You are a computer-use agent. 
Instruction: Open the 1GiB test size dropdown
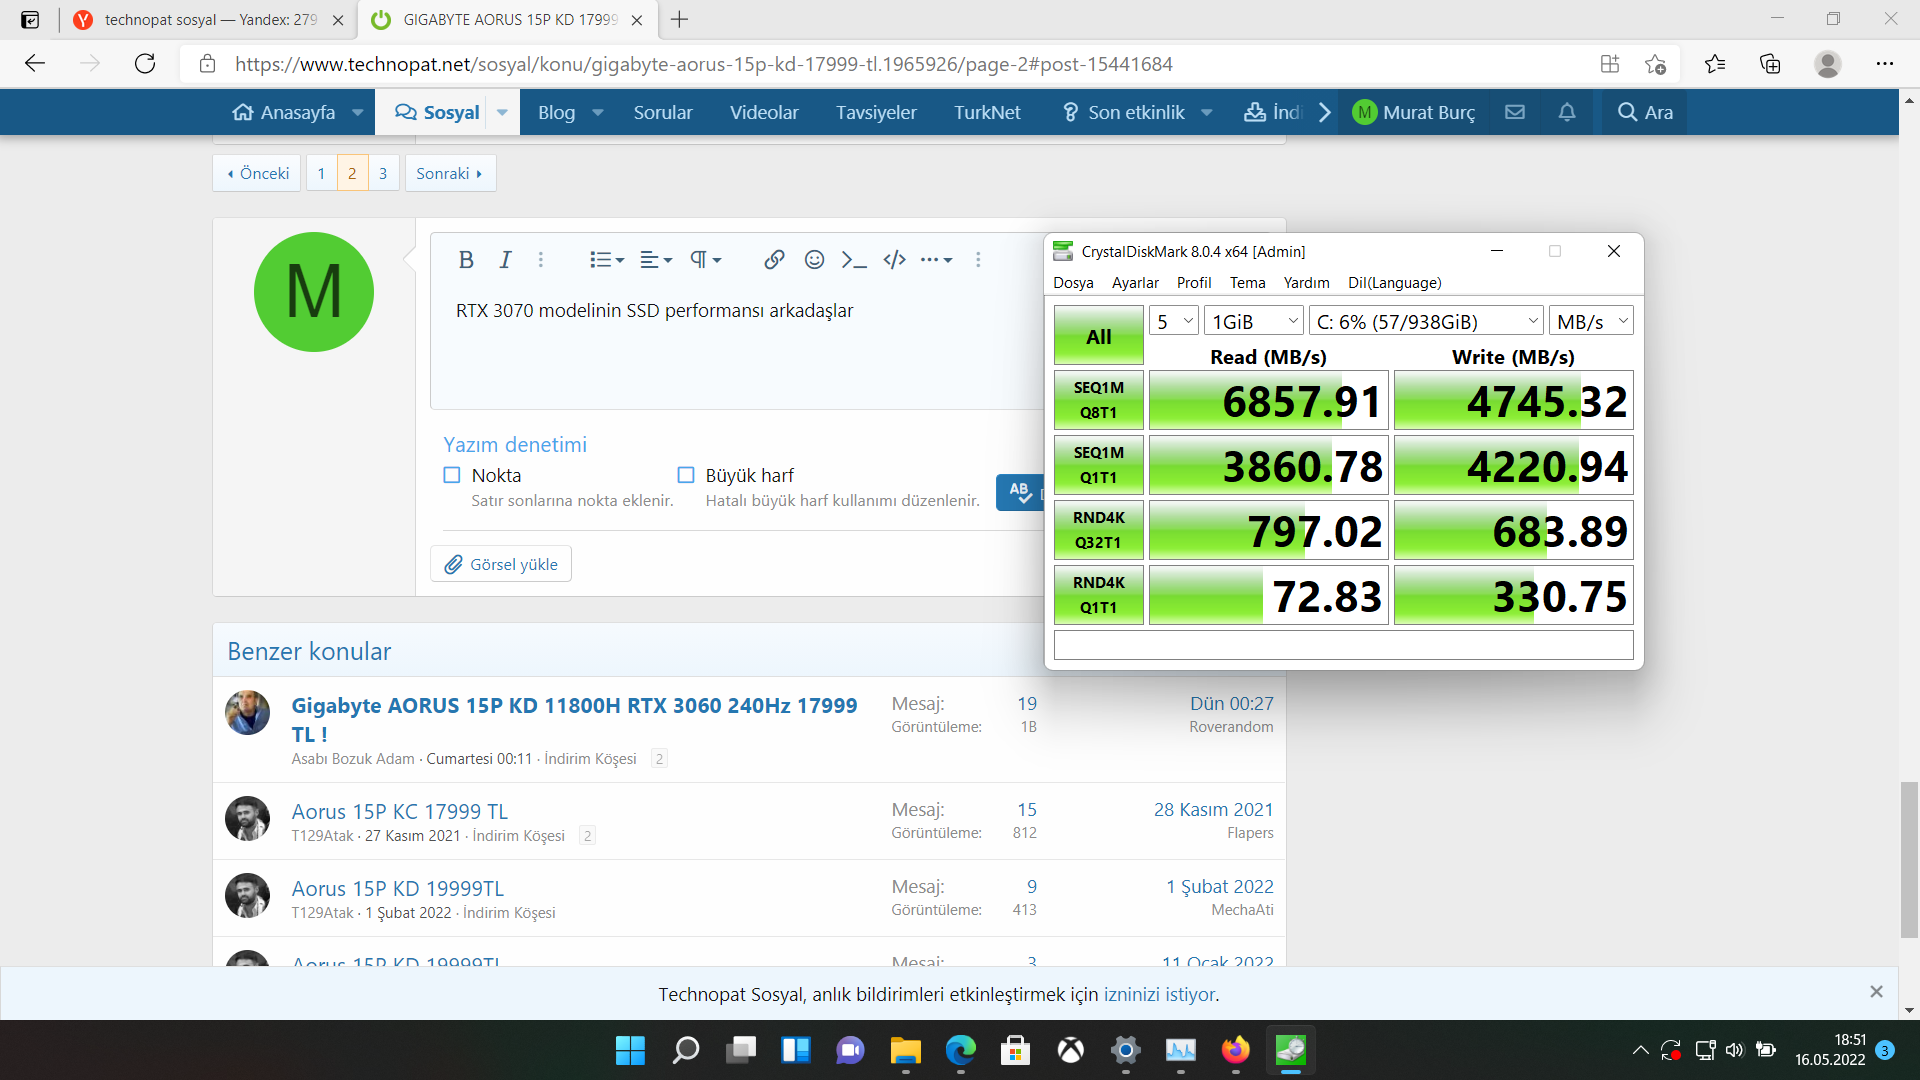coord(1254,321)
